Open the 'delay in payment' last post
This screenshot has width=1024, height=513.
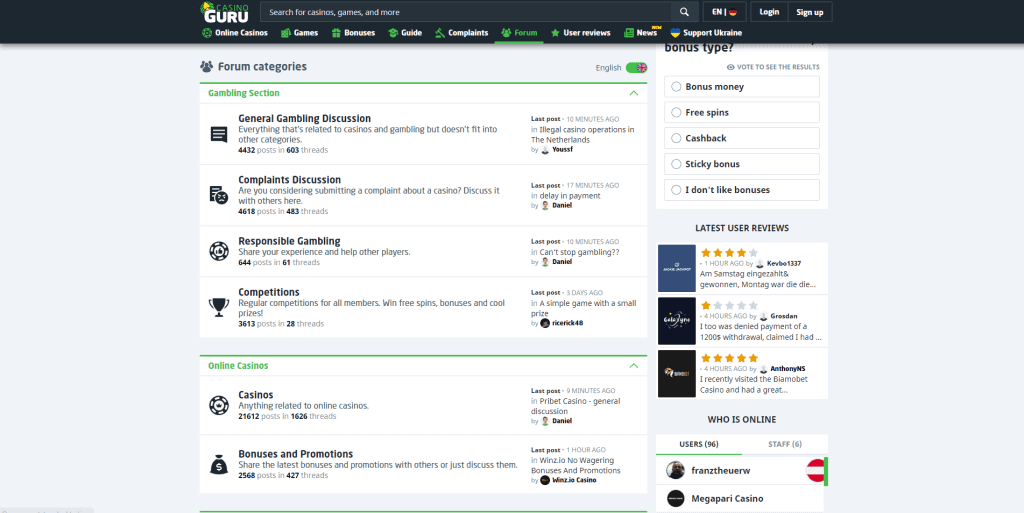570,196
